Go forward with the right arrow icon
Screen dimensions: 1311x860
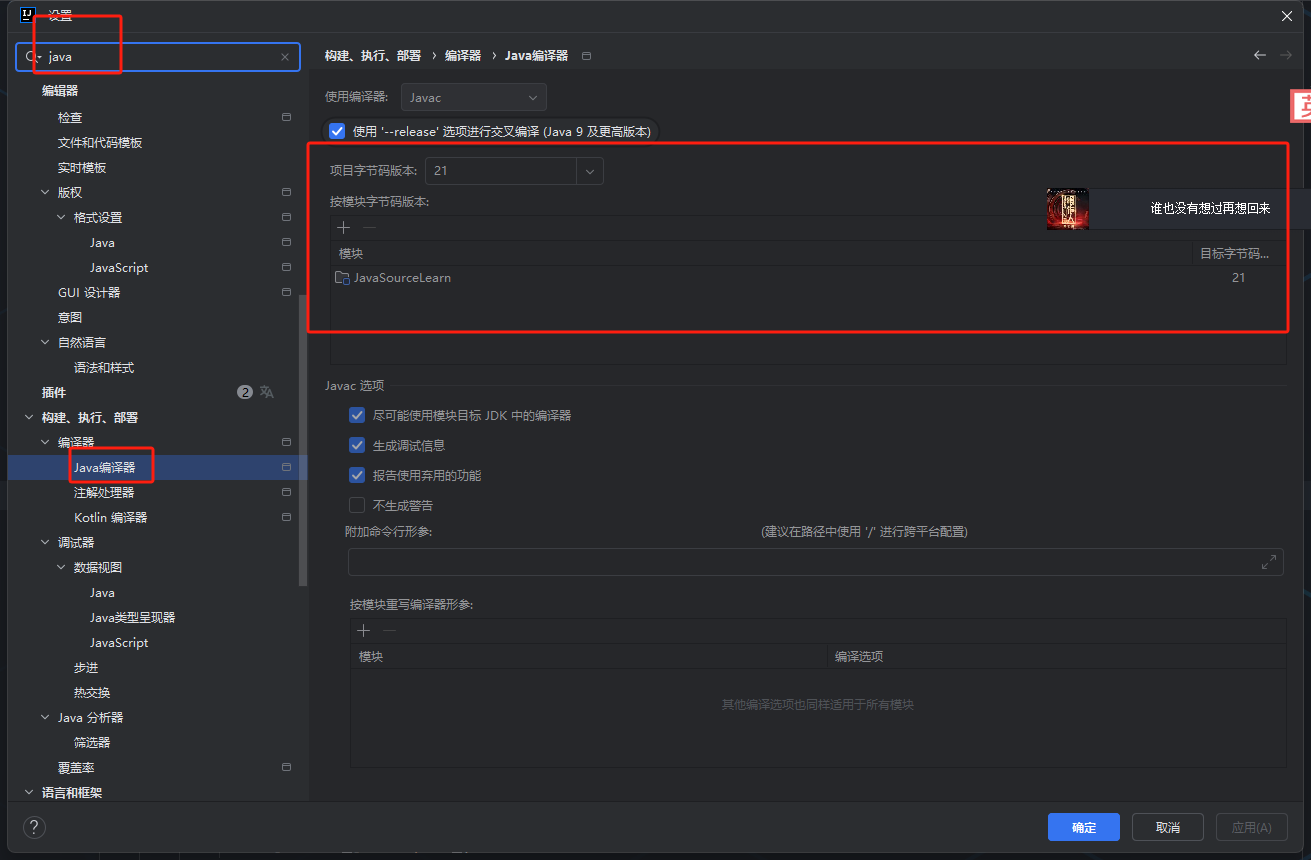coord(1286,55)
